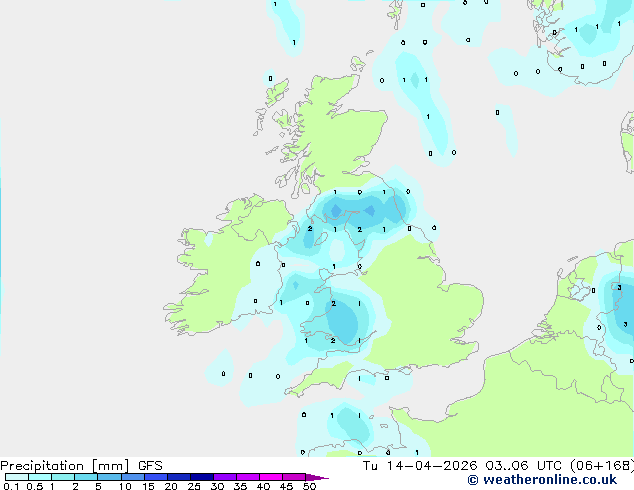The image size is (634, 490).
Task: Click the '03..06 UTC' time range text
Action: 524,466
